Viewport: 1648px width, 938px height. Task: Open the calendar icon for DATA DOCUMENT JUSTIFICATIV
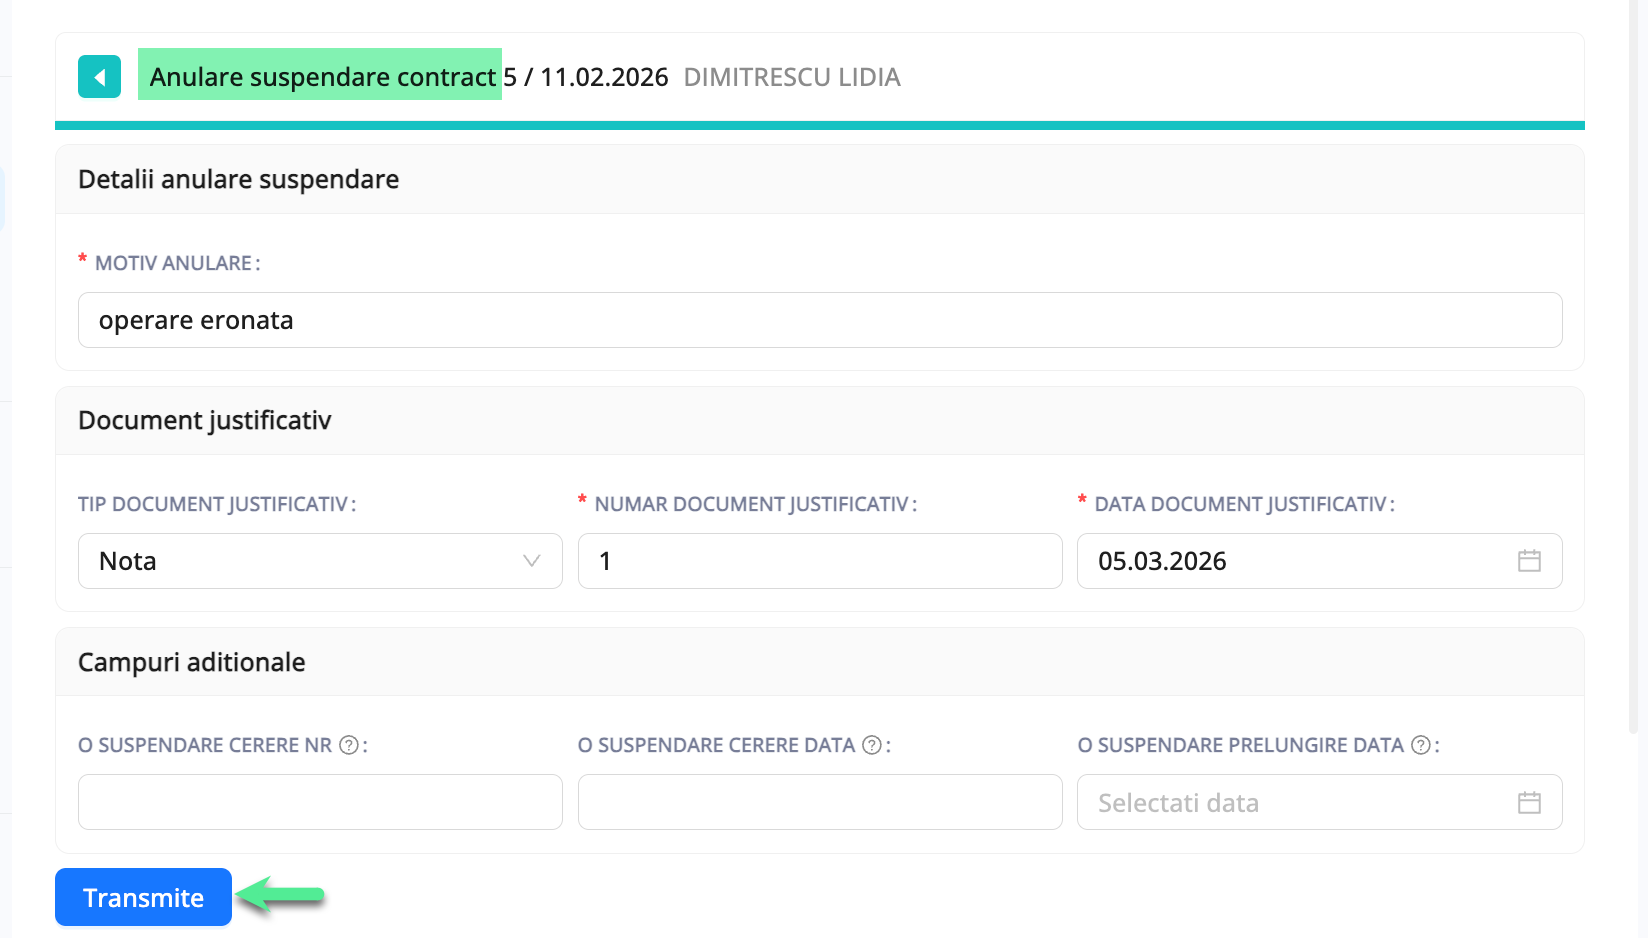[x=1529, y=561]
